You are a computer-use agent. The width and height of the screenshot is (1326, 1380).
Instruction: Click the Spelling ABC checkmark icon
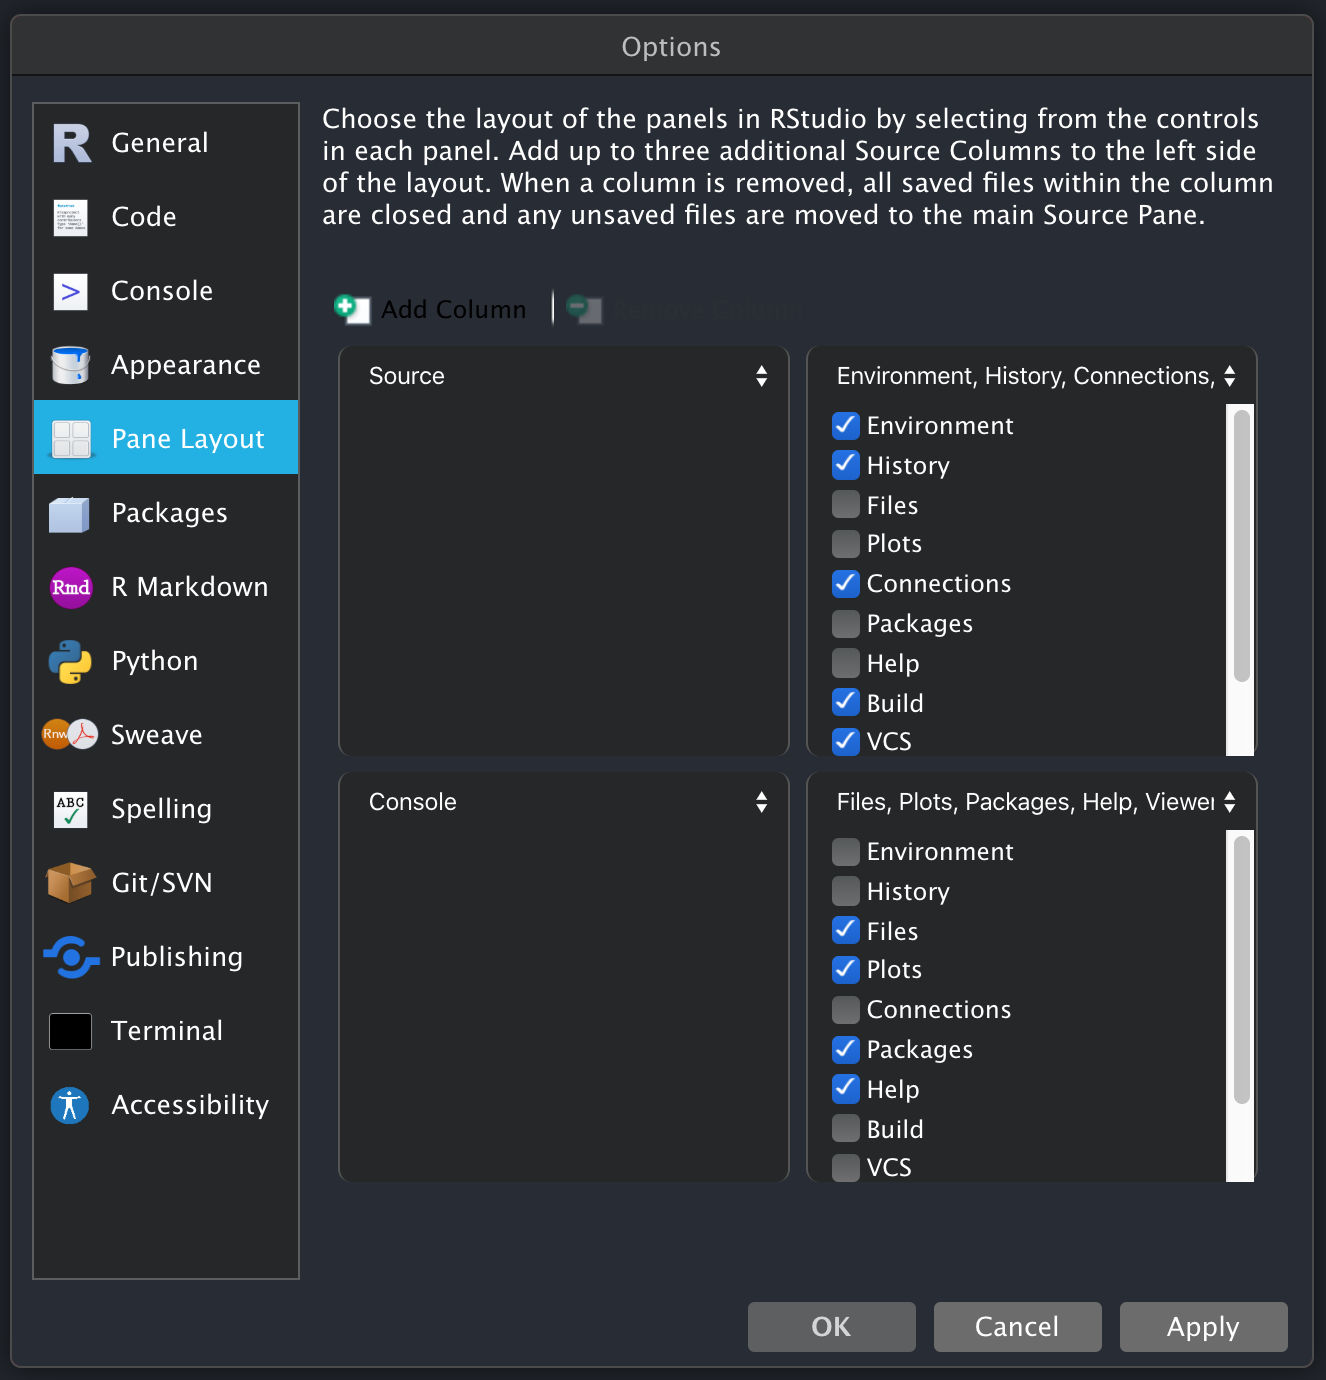(69, 809)
